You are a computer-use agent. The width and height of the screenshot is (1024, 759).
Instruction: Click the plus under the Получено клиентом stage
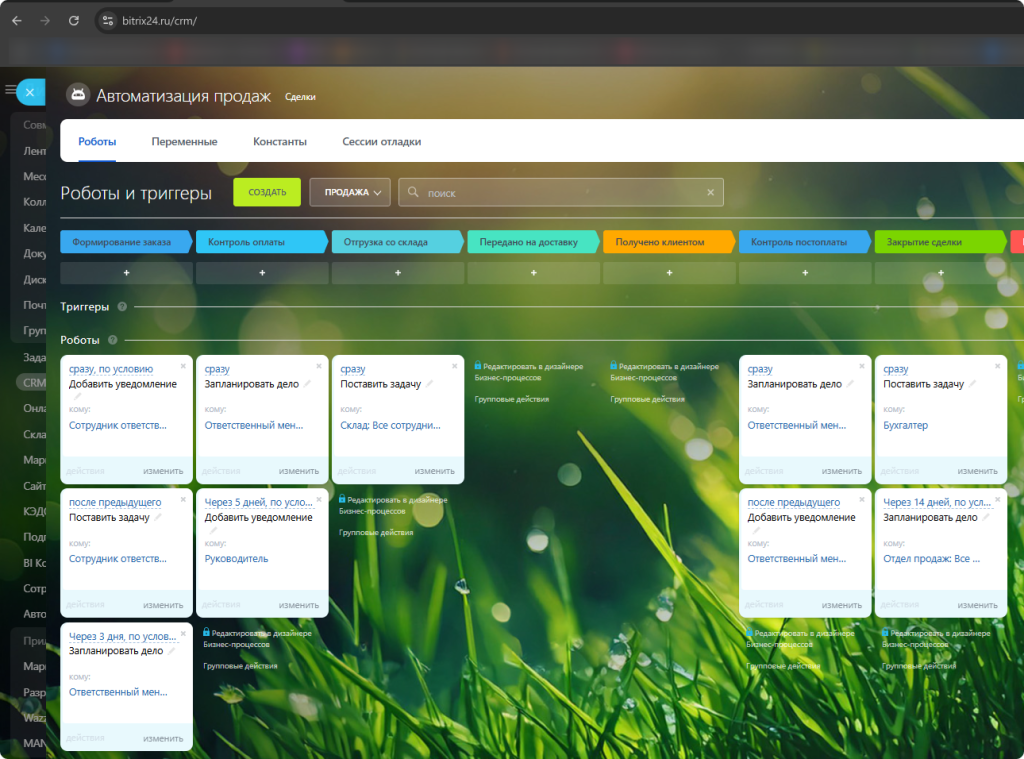pyautogui.click(x=669, y=273)
